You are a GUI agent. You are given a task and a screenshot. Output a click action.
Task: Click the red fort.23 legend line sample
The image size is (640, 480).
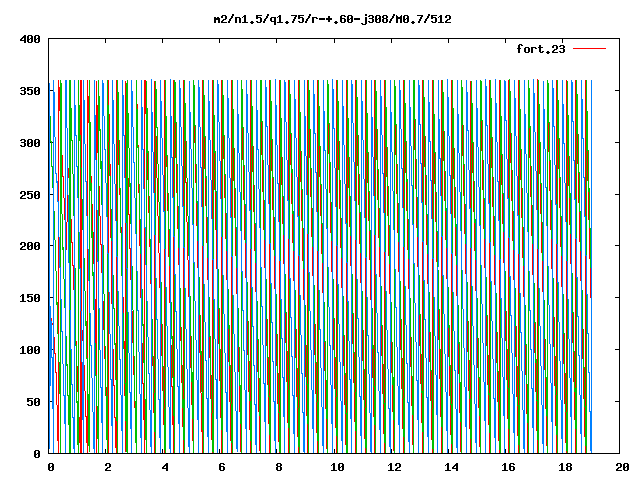(589, 49)
